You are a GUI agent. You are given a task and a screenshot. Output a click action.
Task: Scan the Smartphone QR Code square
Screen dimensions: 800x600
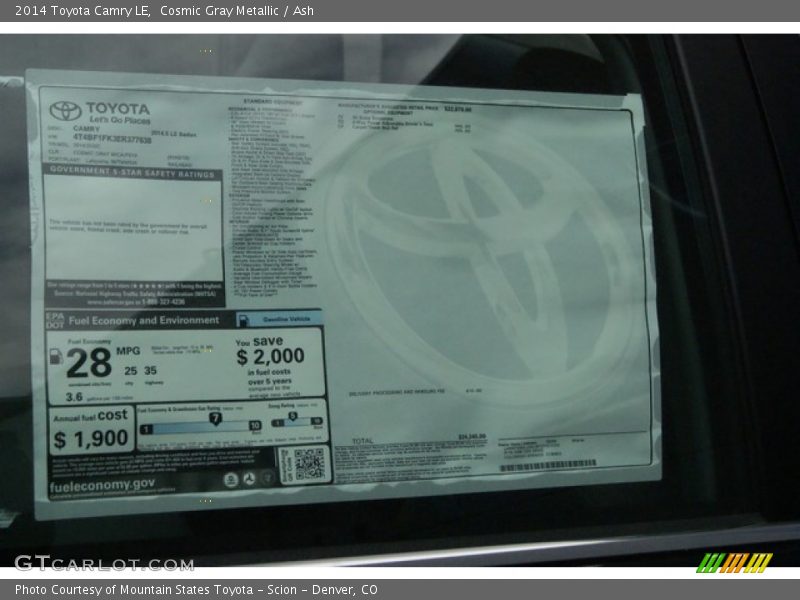308,467
